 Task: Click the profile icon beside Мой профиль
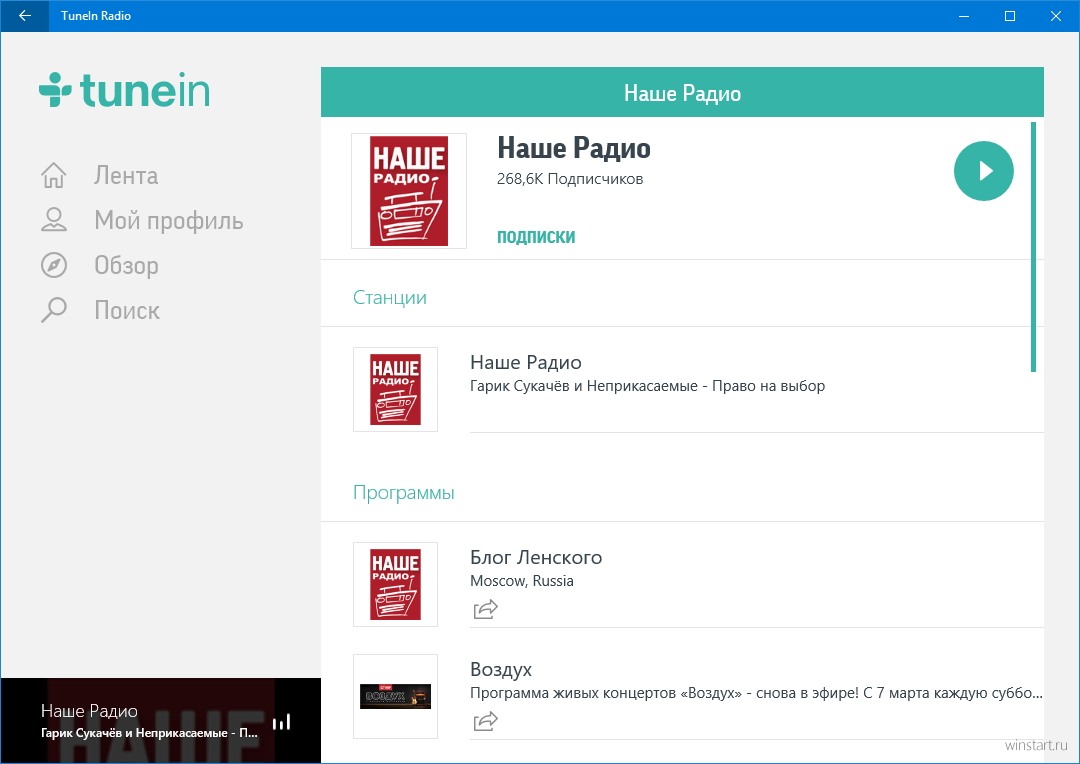tap(53, 220)
